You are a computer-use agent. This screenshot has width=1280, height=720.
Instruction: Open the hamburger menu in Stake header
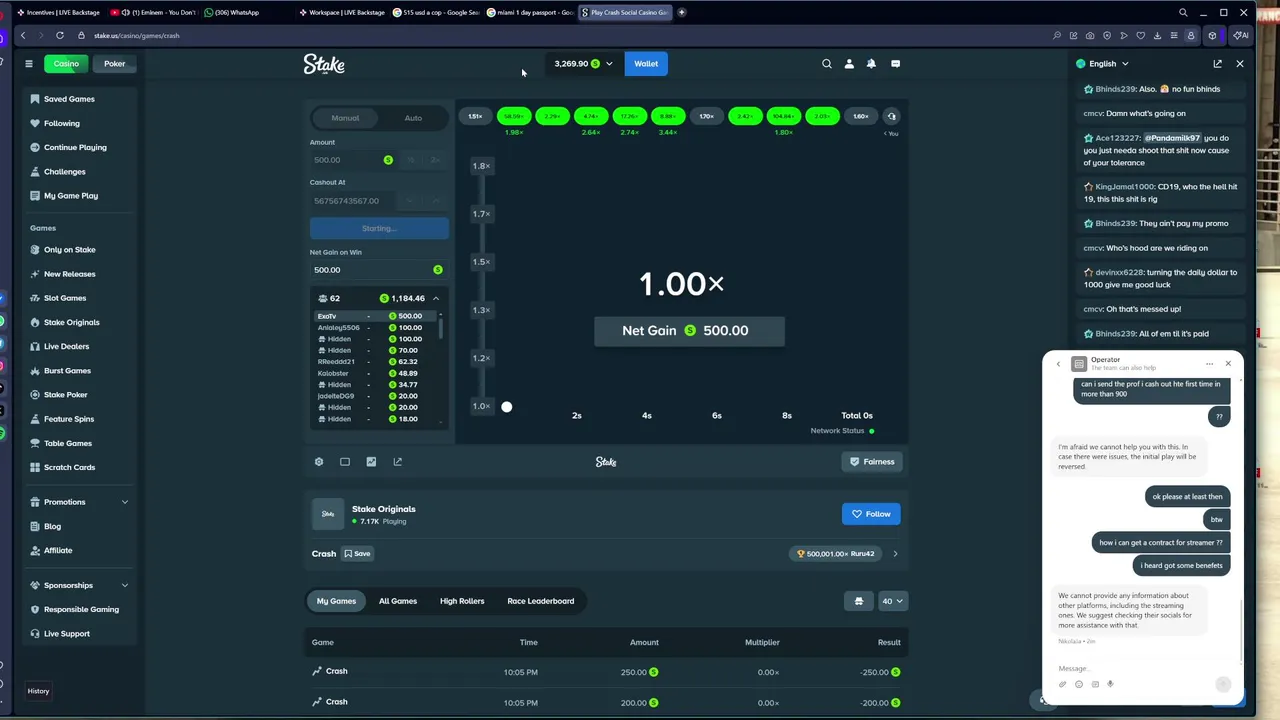coord(29,63)
